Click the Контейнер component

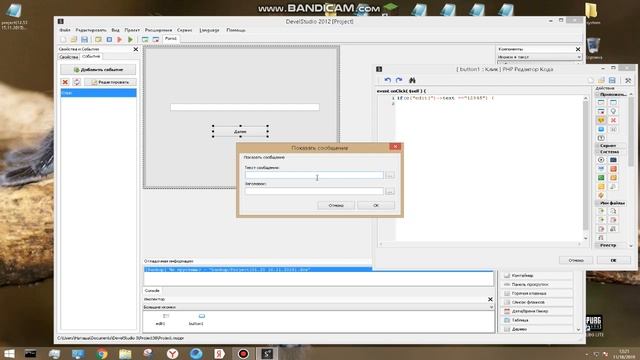pos(536,276)
